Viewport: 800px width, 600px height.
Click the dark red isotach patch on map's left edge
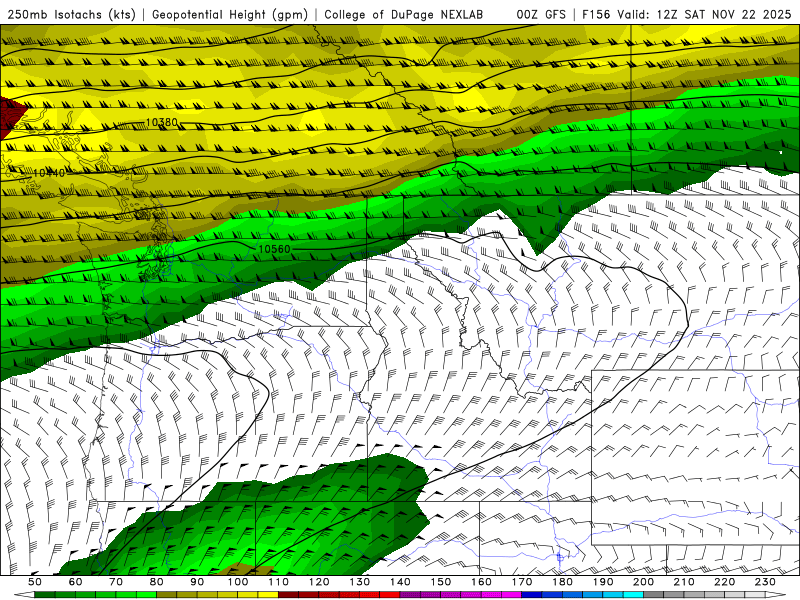pyautogui.click(x=9, y=118)
